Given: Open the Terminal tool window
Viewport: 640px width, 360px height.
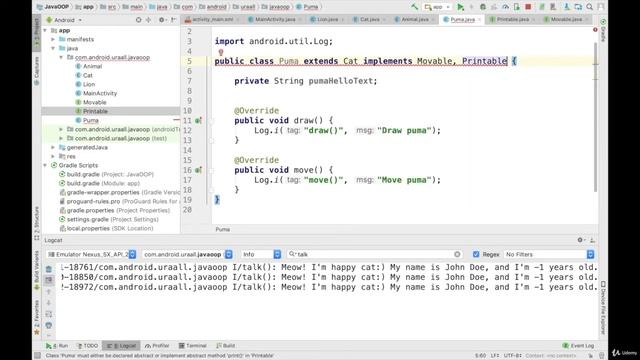Looking at the screenshot, I should coord(193,346).
